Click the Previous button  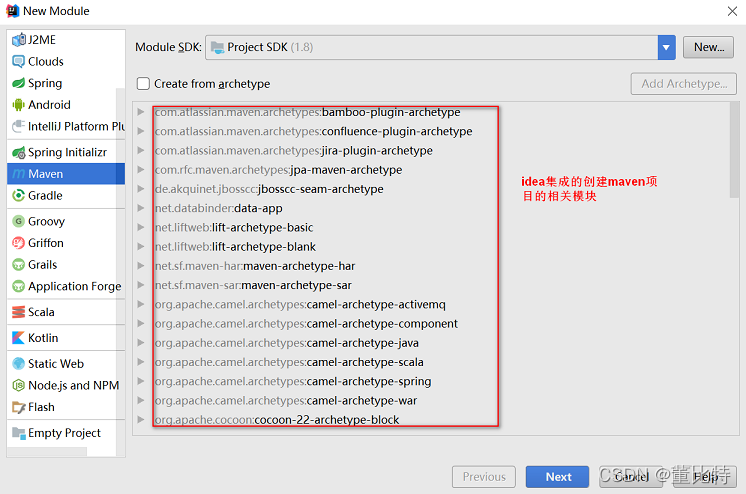tap(484, 477)
